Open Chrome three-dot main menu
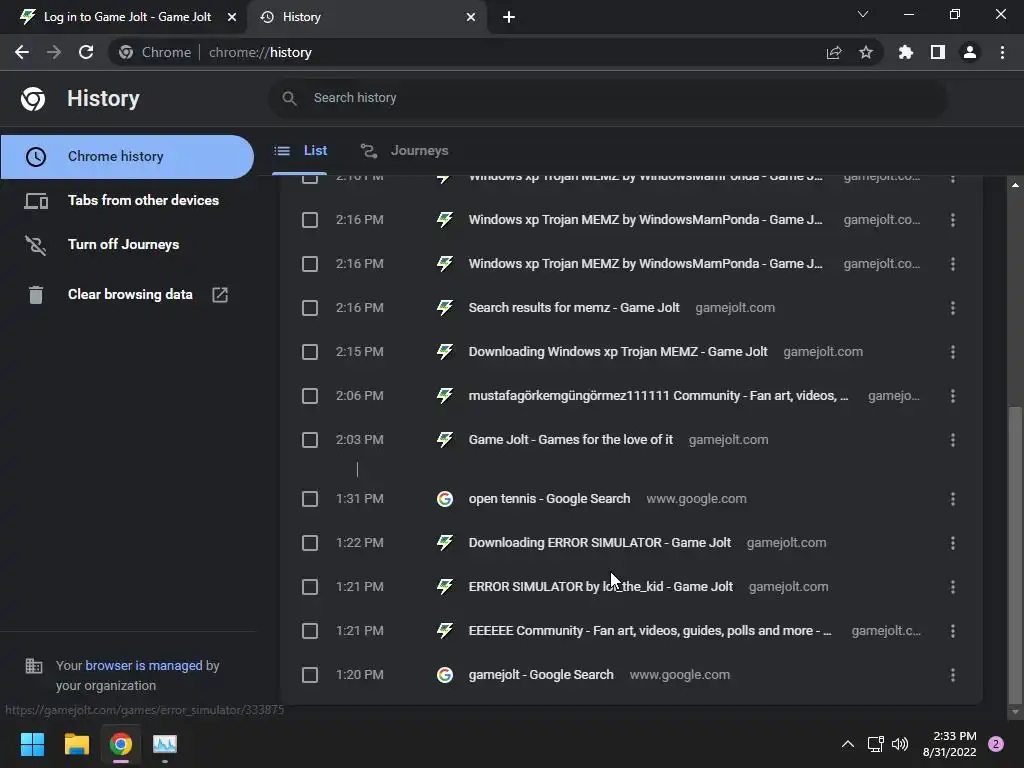Viewport: 1024px width, 768px height. pos(1002,52)
